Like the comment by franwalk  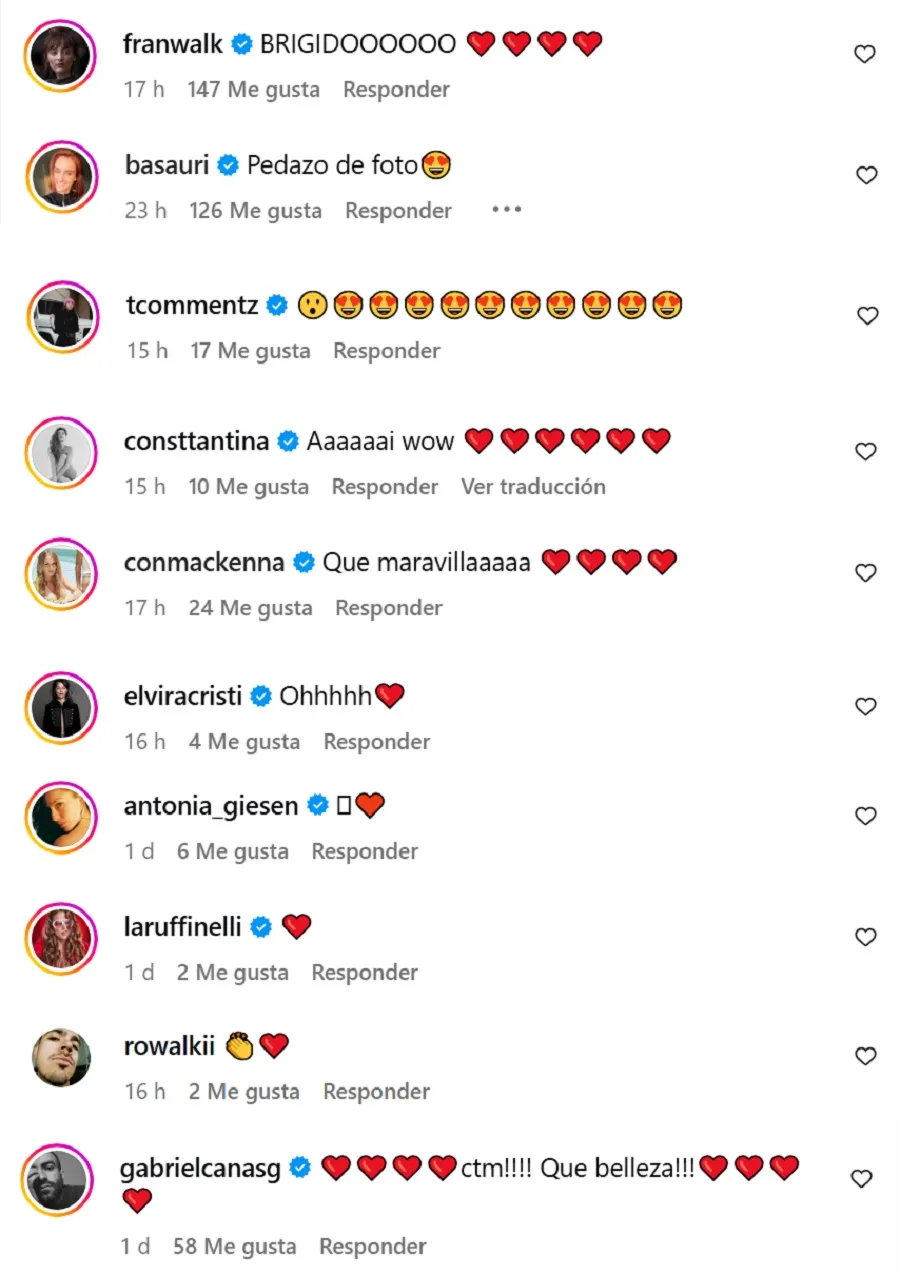(865, 54)
